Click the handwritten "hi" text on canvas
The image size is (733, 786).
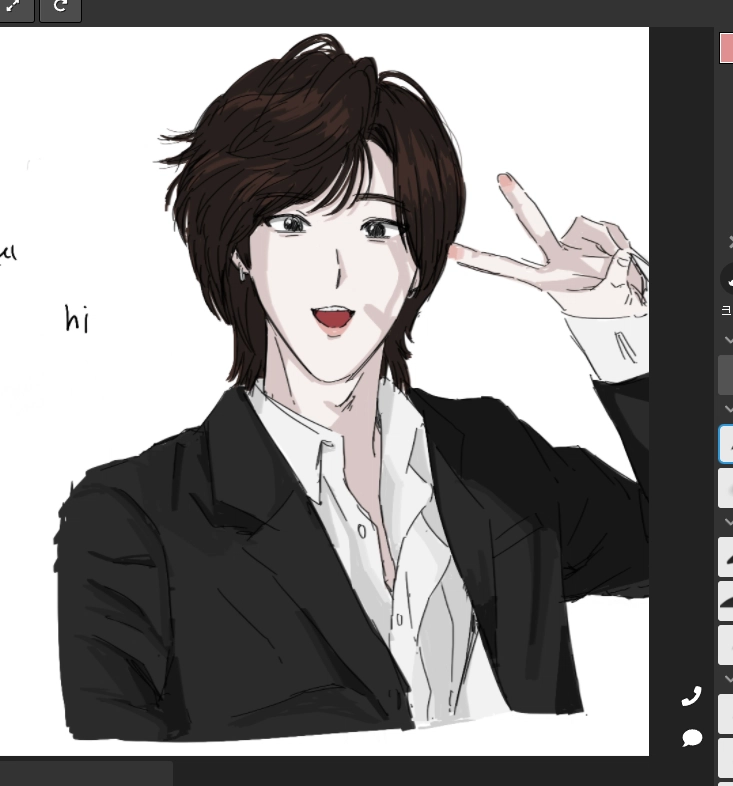[x=77, y=319]
